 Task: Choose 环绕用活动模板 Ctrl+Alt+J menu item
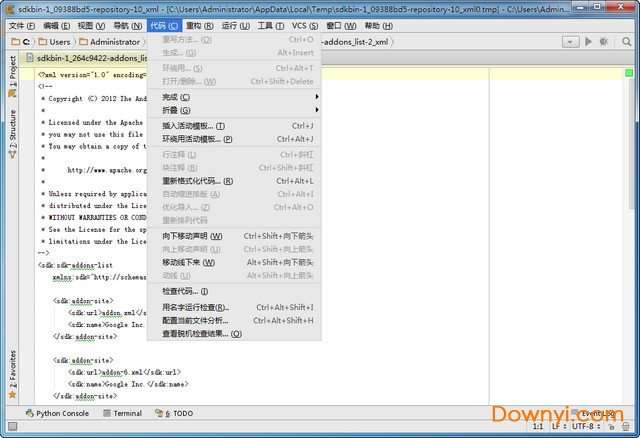[x=234, y=139]
